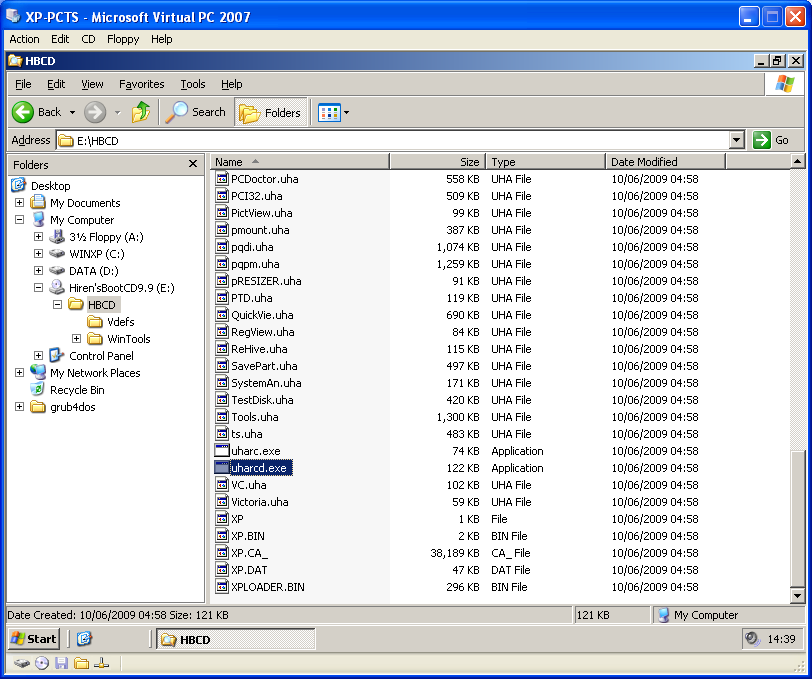Open the Favorites menu
The image size is (812, 679).
tap(141, 84)
